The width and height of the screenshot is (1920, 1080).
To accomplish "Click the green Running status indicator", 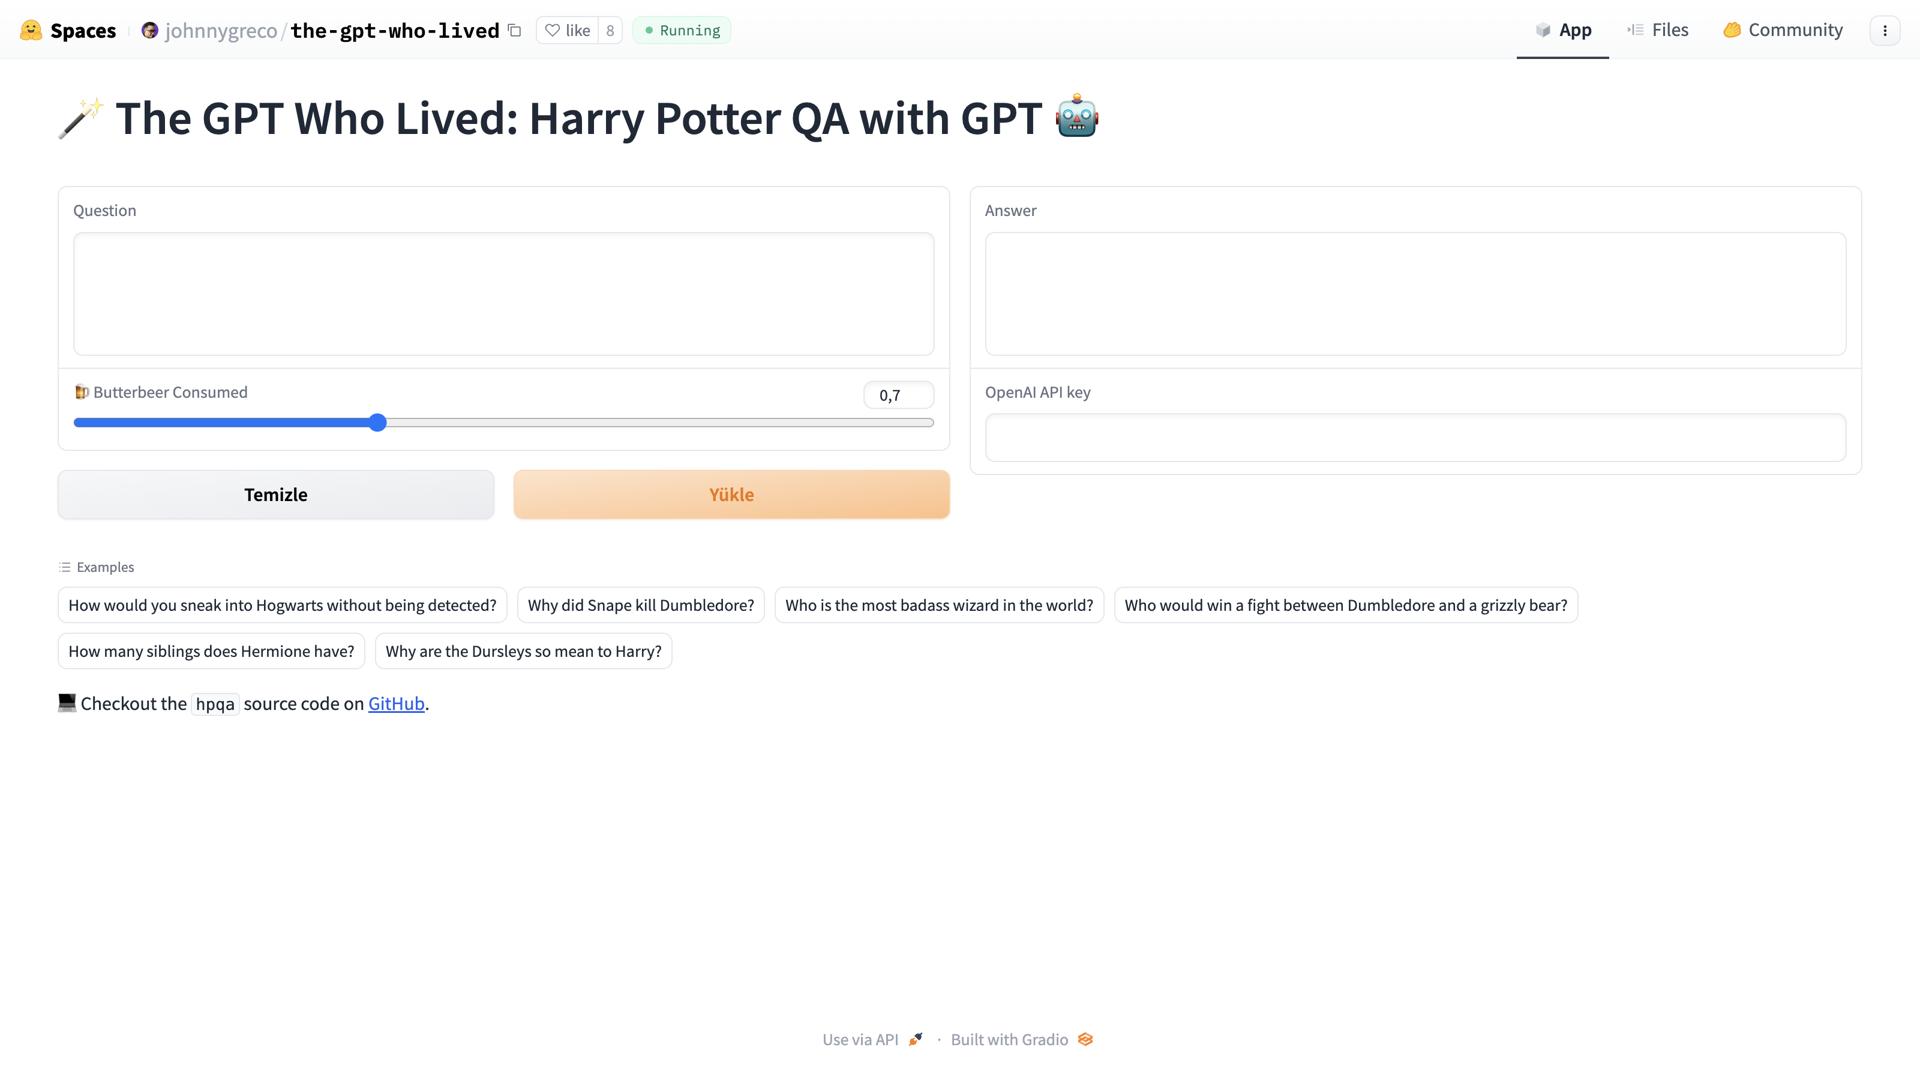I will click(681, 30).
